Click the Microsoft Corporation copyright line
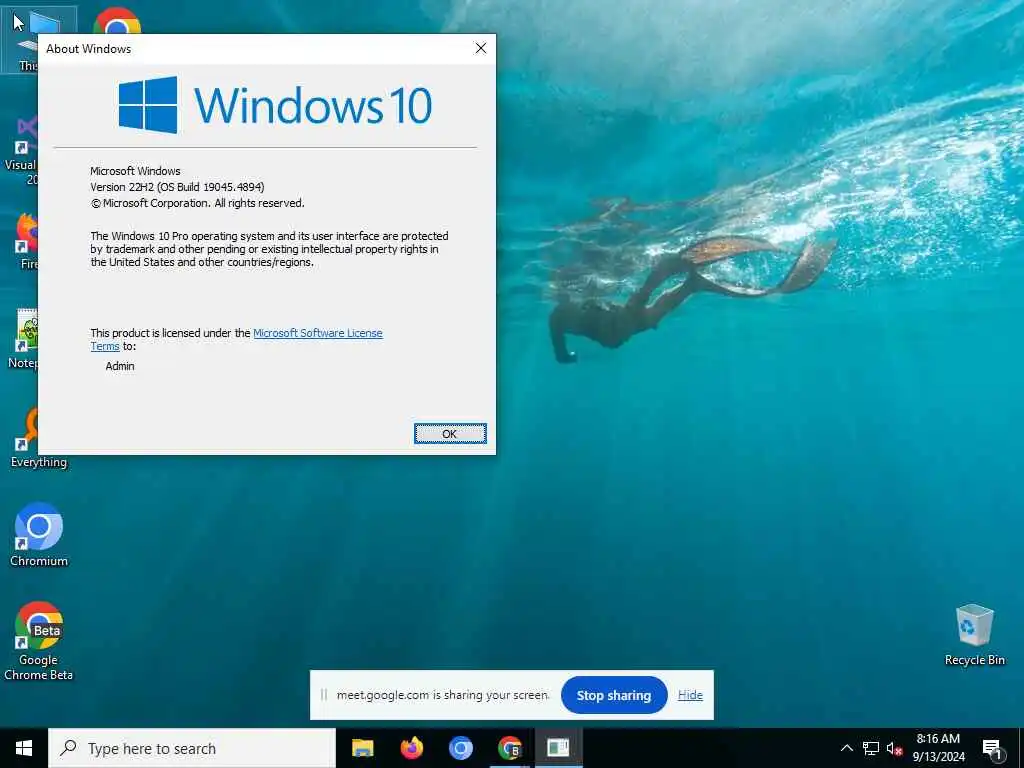This screenshot has height=768, width=1024. [197, 203]
